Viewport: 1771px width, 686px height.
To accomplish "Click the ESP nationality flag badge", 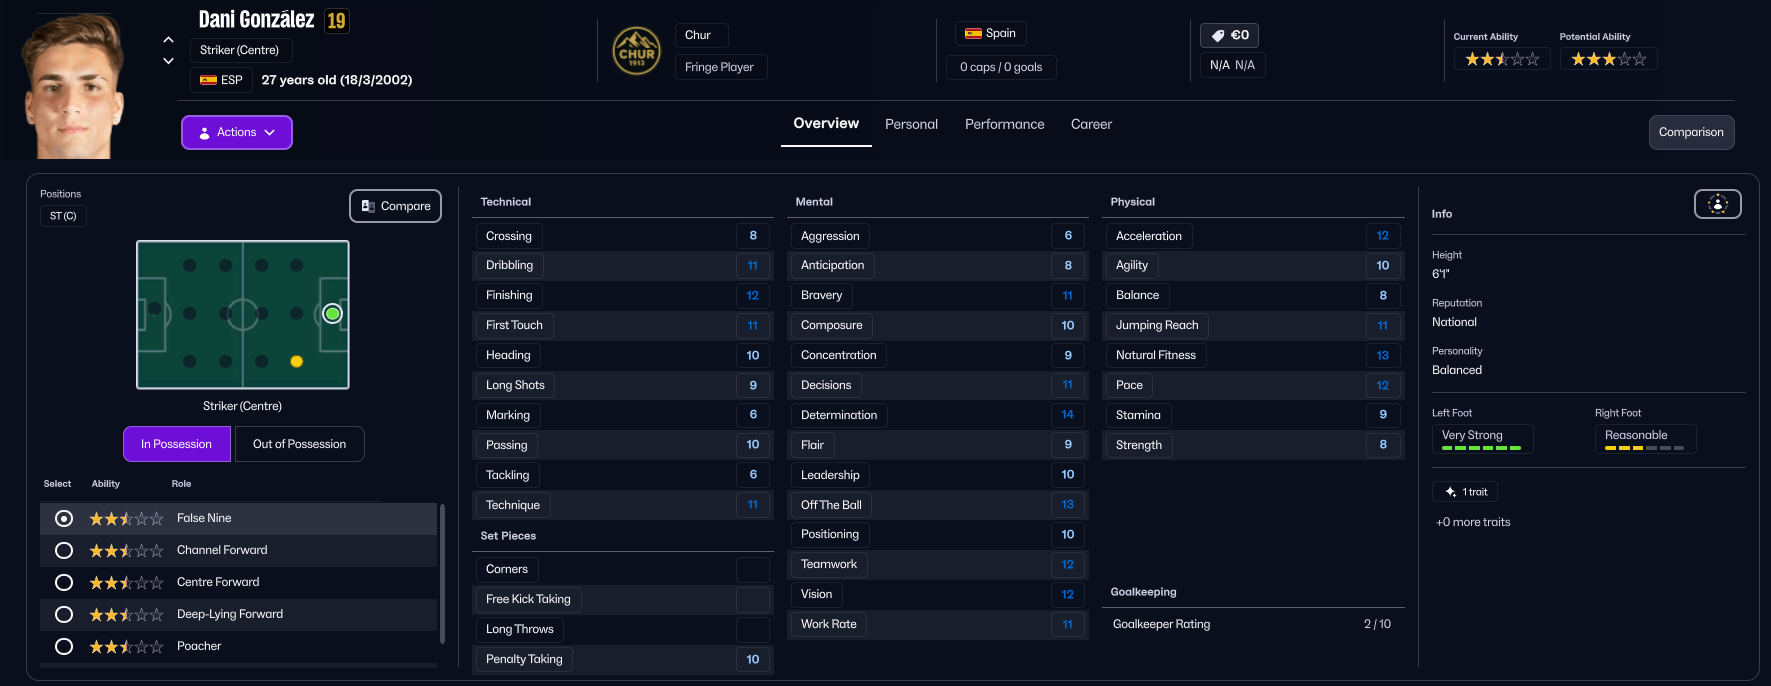I will [x=221, y=80].
